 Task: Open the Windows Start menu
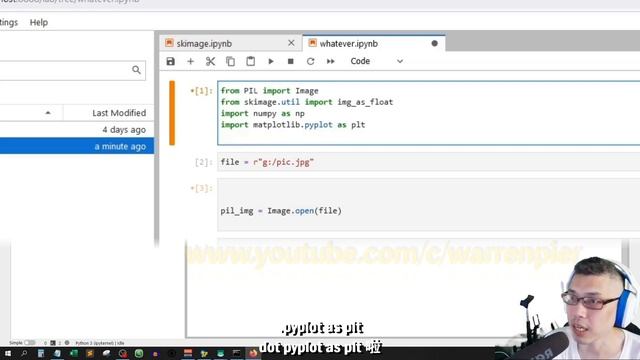point(7,353)
